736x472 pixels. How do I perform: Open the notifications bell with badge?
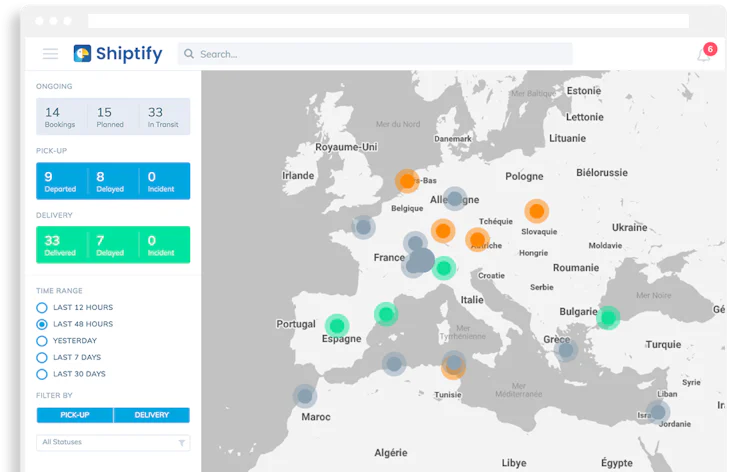tap(705, 54)
